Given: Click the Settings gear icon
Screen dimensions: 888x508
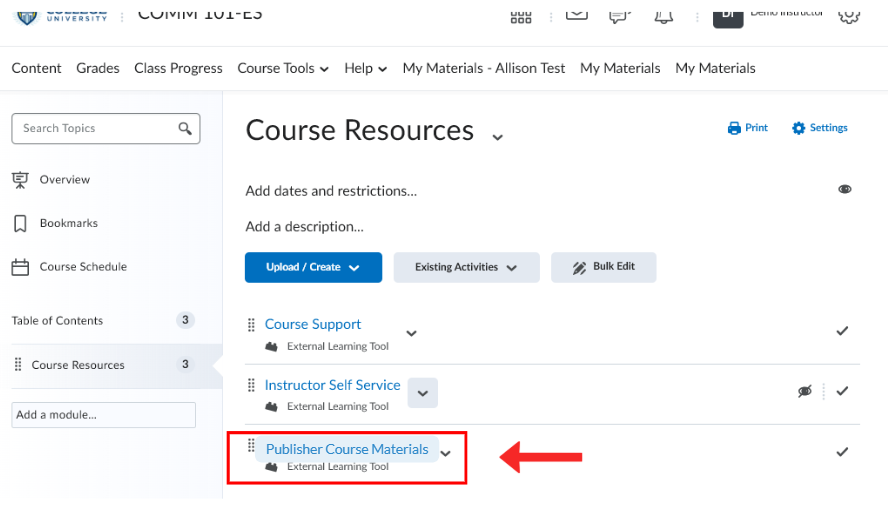Looking at the screenshot, I should point(799,128).
